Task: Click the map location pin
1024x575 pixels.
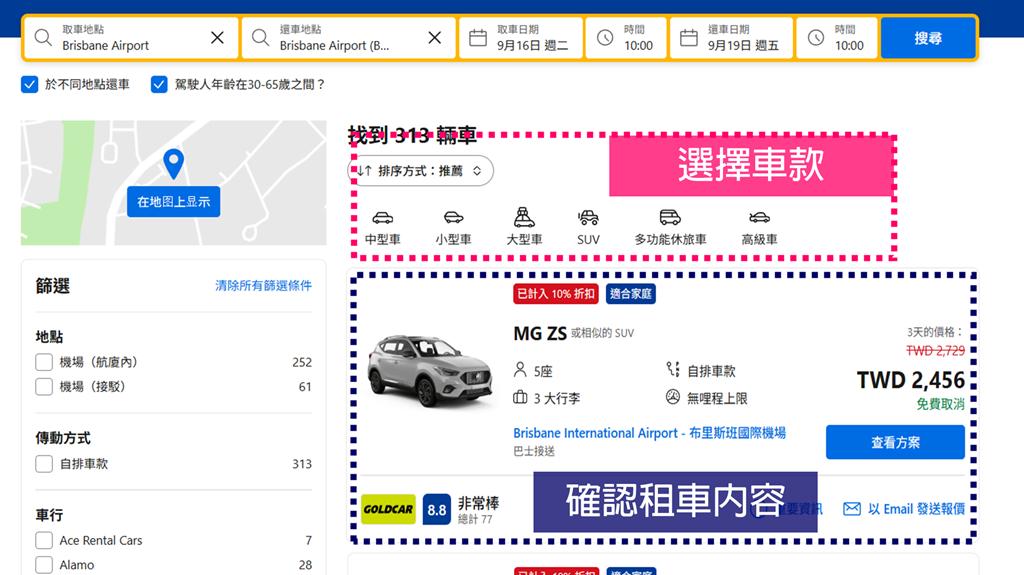Action: (x=173, y=163)
